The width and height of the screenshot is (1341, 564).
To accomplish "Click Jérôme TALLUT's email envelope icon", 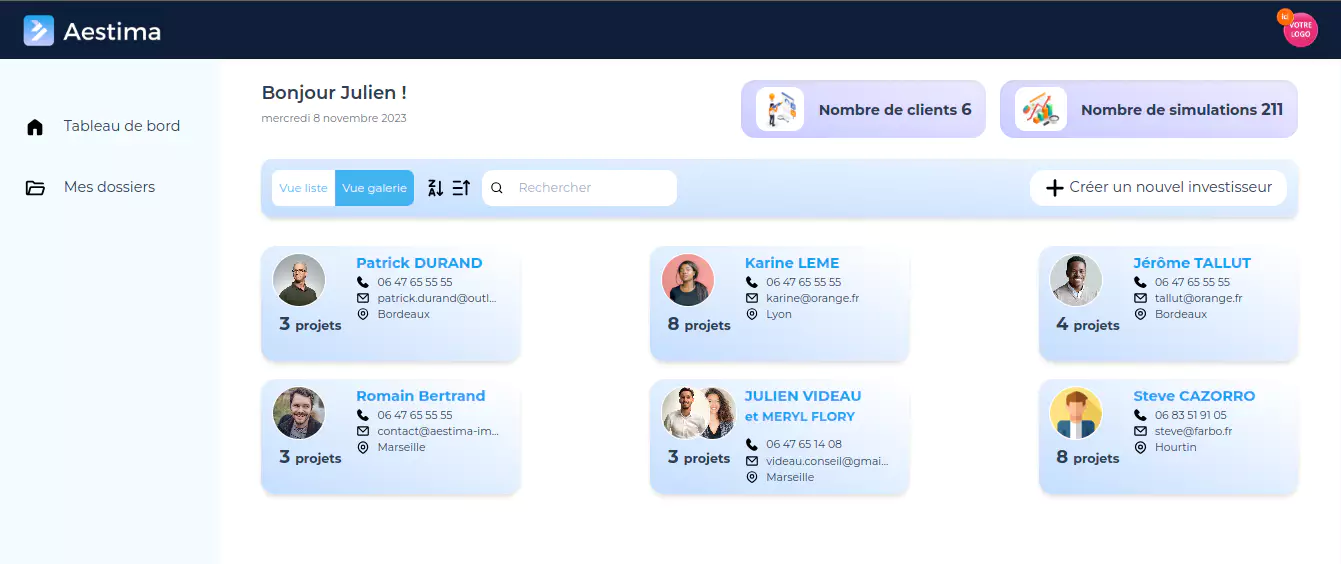I will point(1140,298).
